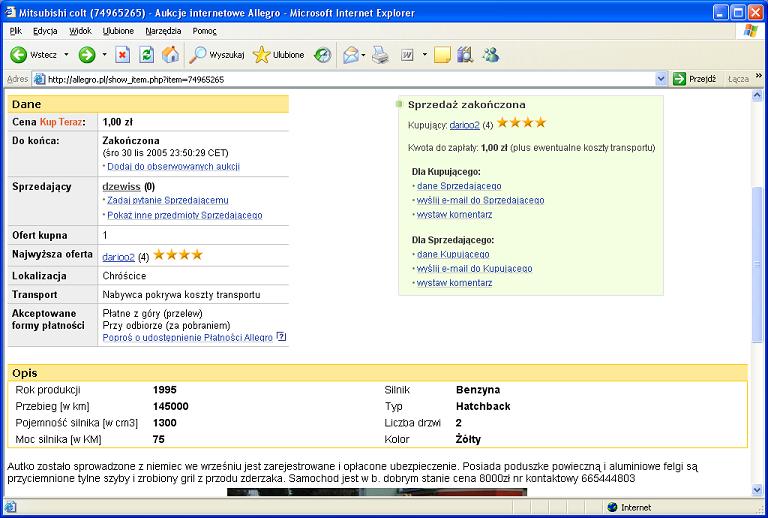Click the Internet zone status bar indicator
The height and width of the screenshot is (518, 768).
[629, 508]
